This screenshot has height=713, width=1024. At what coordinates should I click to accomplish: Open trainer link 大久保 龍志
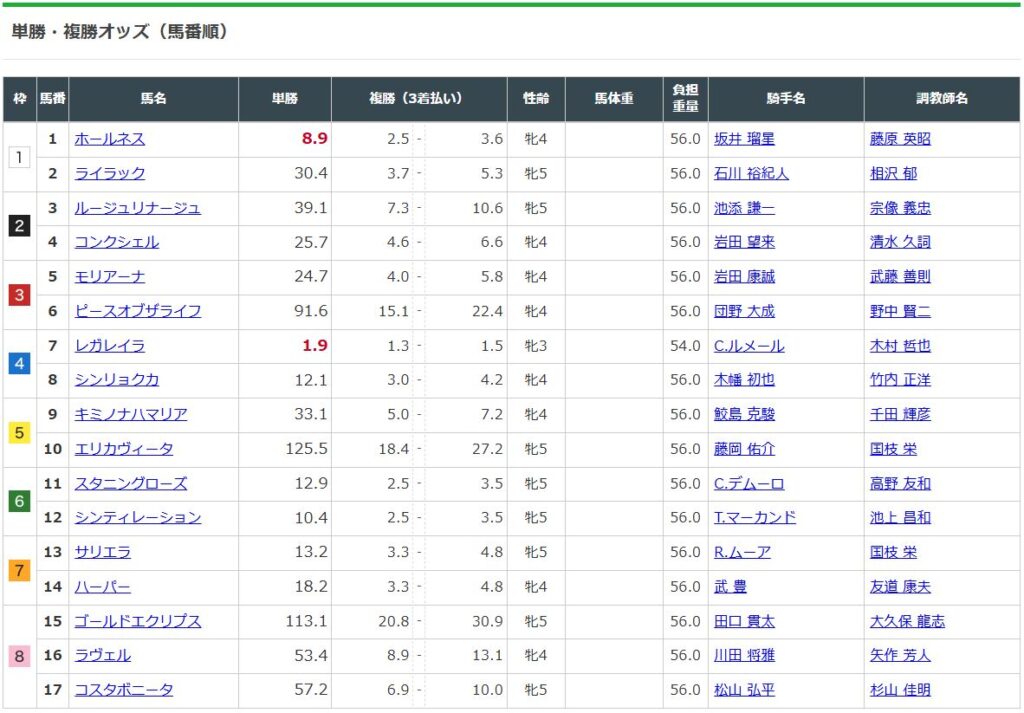click(x=908, y=622)
